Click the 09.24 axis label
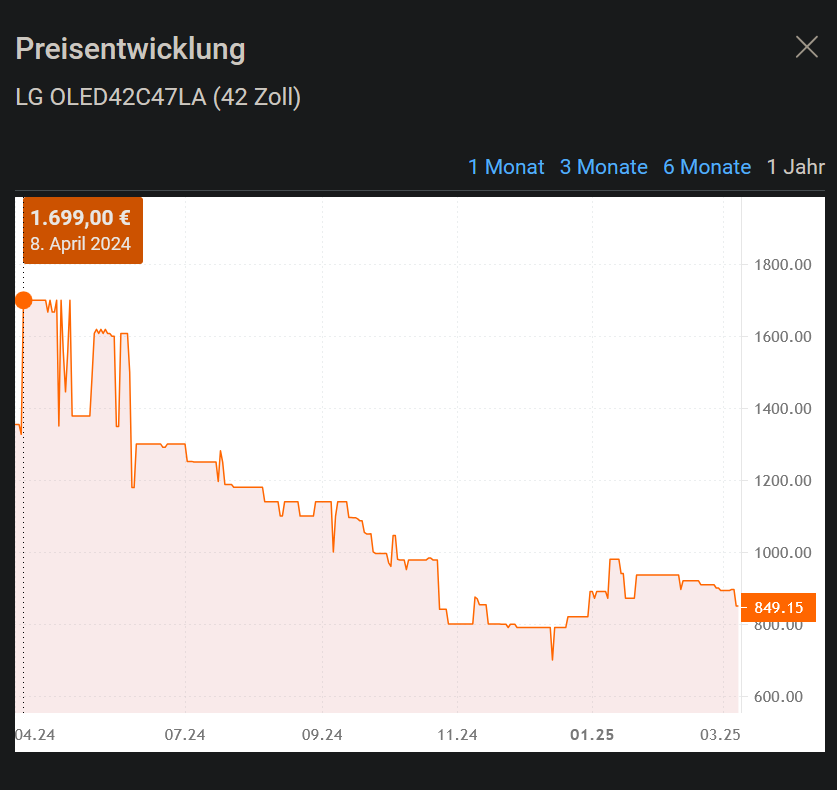Viewport: 837px width, 790px height. pos(321,734)
